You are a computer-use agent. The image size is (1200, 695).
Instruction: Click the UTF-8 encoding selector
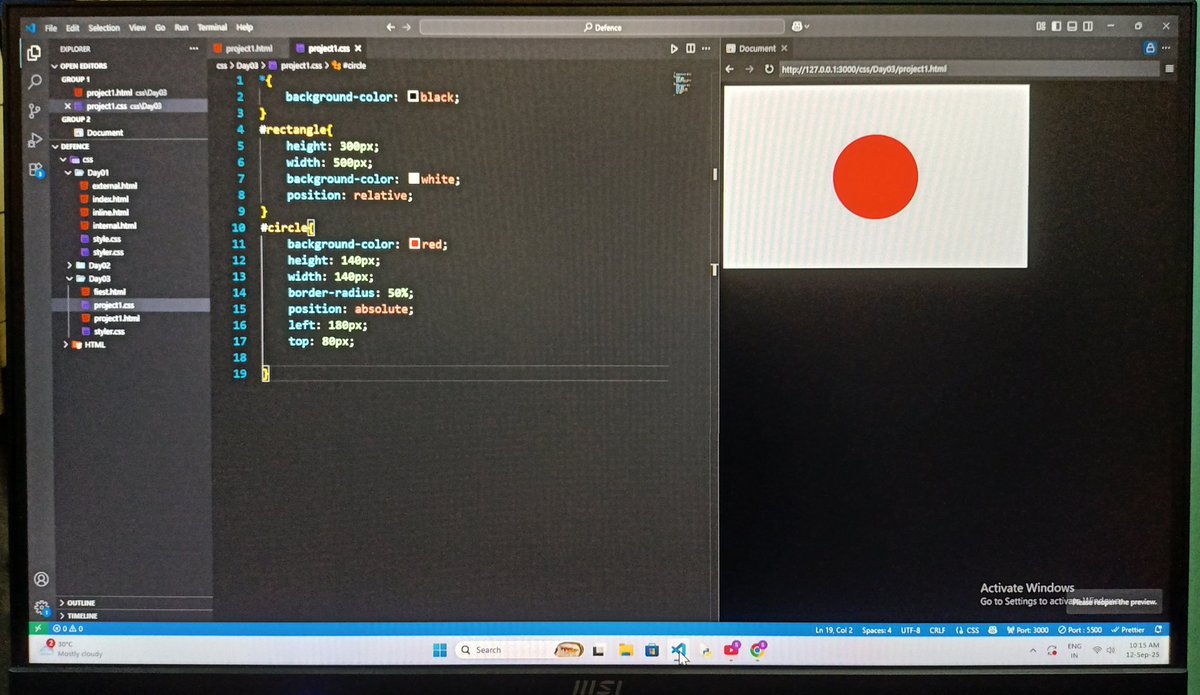(x=910, y=630)
